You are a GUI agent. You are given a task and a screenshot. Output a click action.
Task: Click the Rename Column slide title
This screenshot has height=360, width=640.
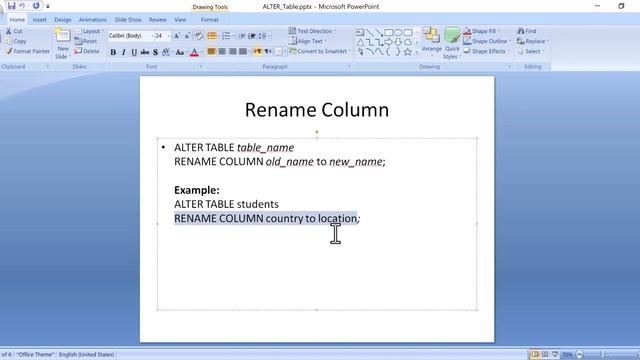317,110
